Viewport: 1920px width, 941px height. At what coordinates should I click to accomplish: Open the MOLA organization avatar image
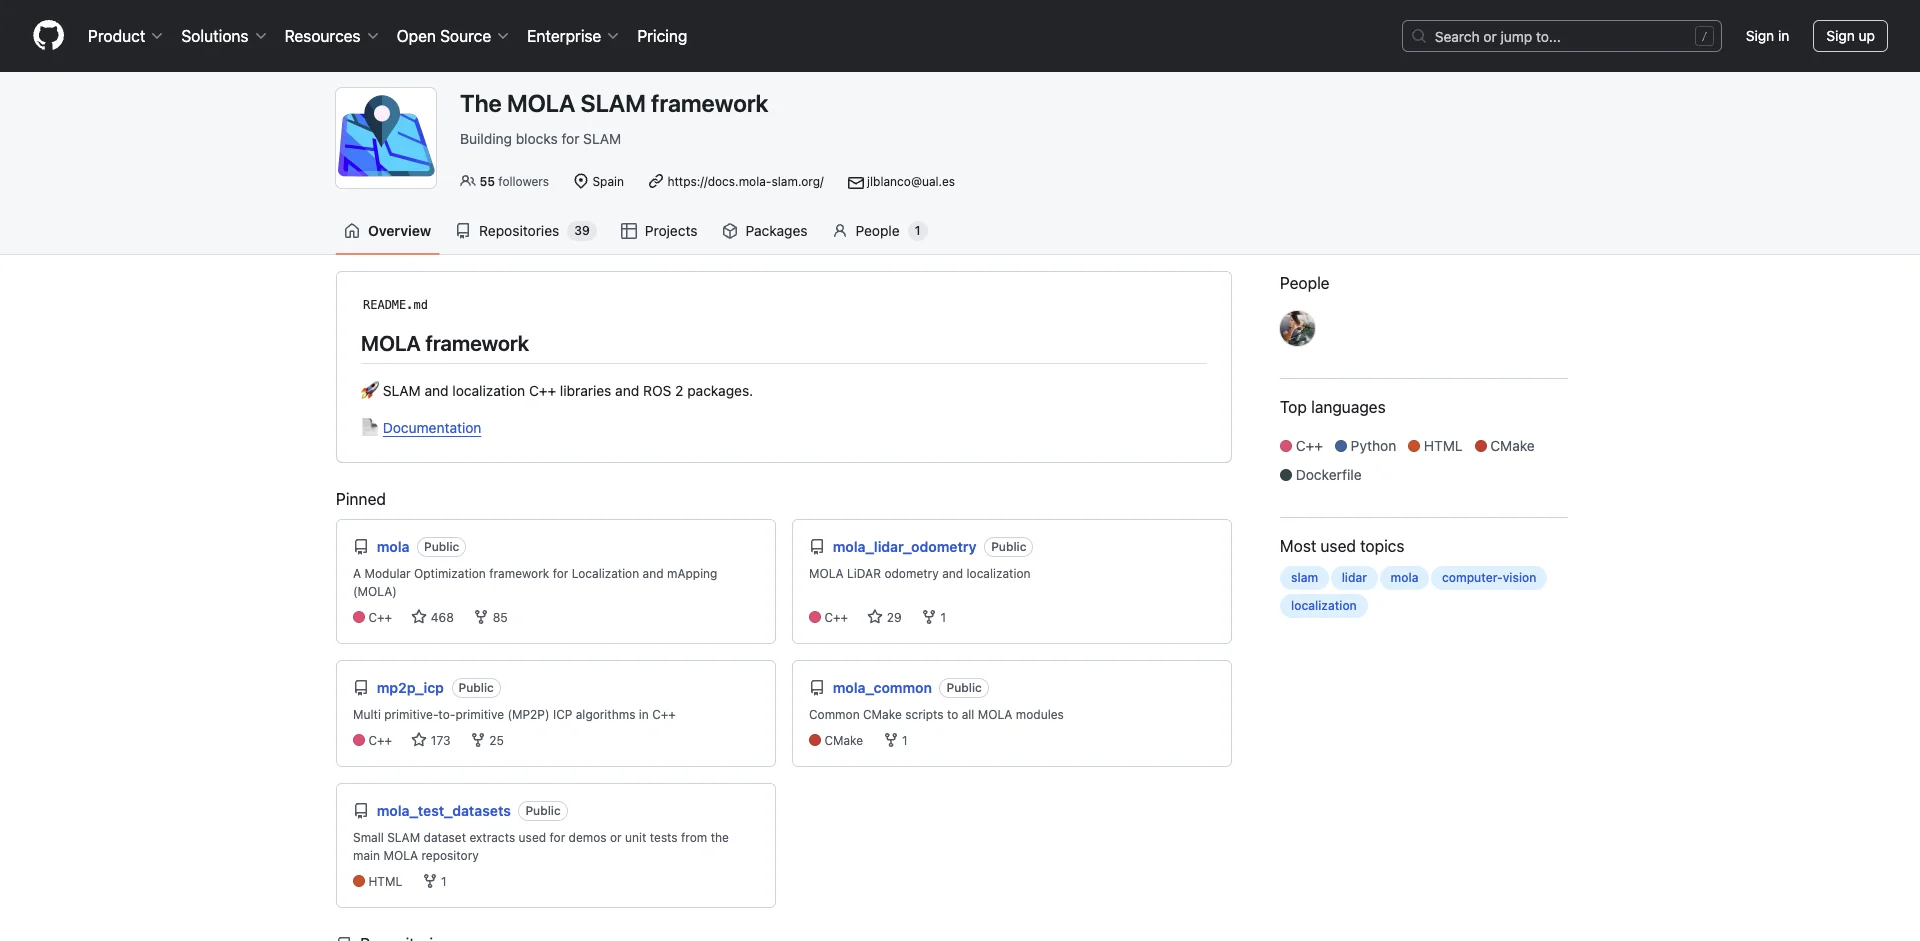point(386,138)
